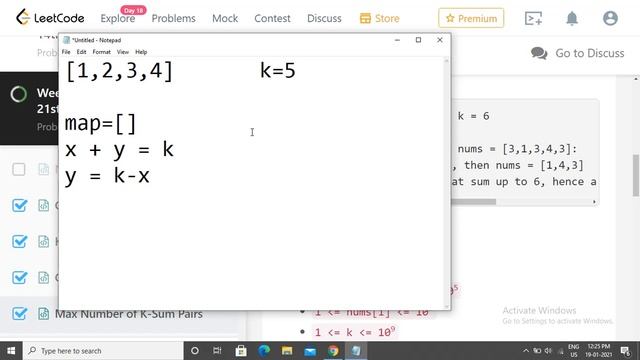Screen dimensions: 640x360
Task: Open notifications bell
Action: pos(572,18)
